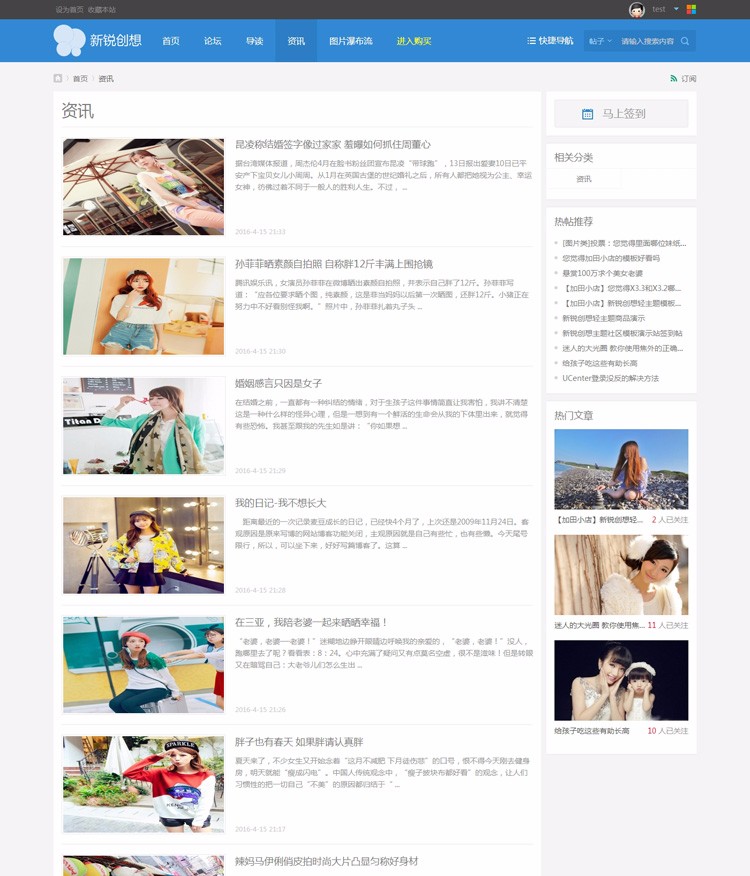Click thumbnail of 胖子也有春天 article

pyautogui.click(x=144, y=784)
